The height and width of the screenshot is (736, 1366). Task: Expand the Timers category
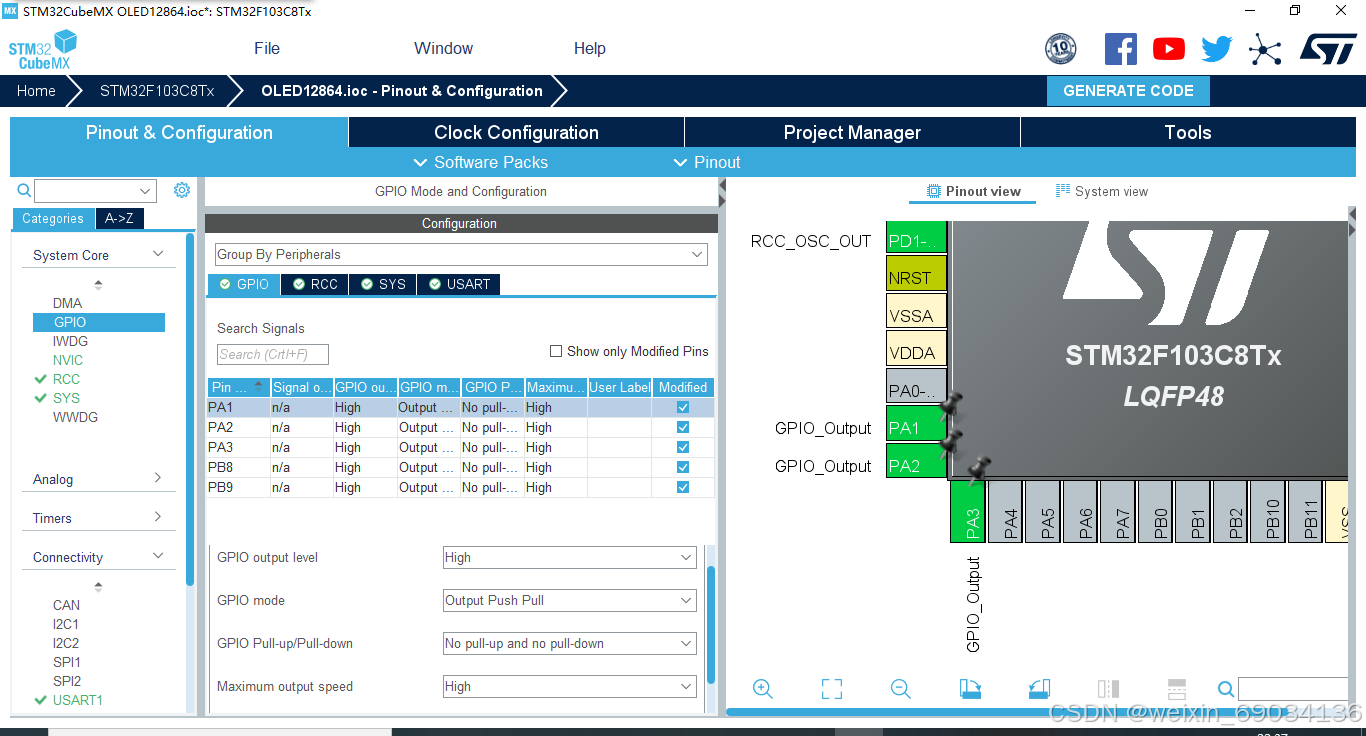coord(158,517)
